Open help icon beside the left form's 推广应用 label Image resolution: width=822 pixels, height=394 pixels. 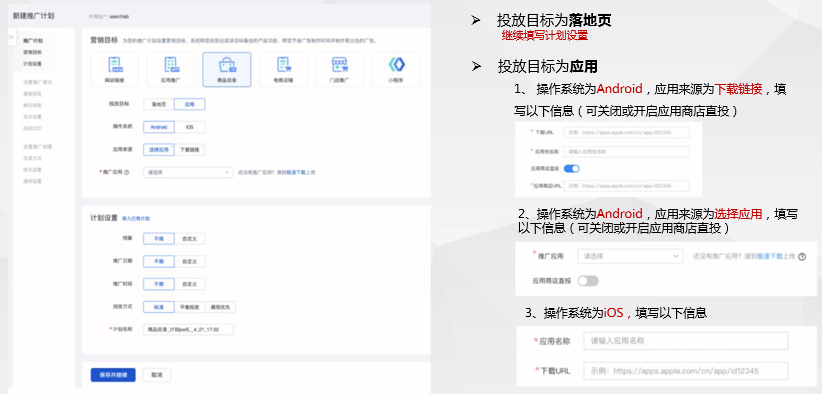click(126, 172)
